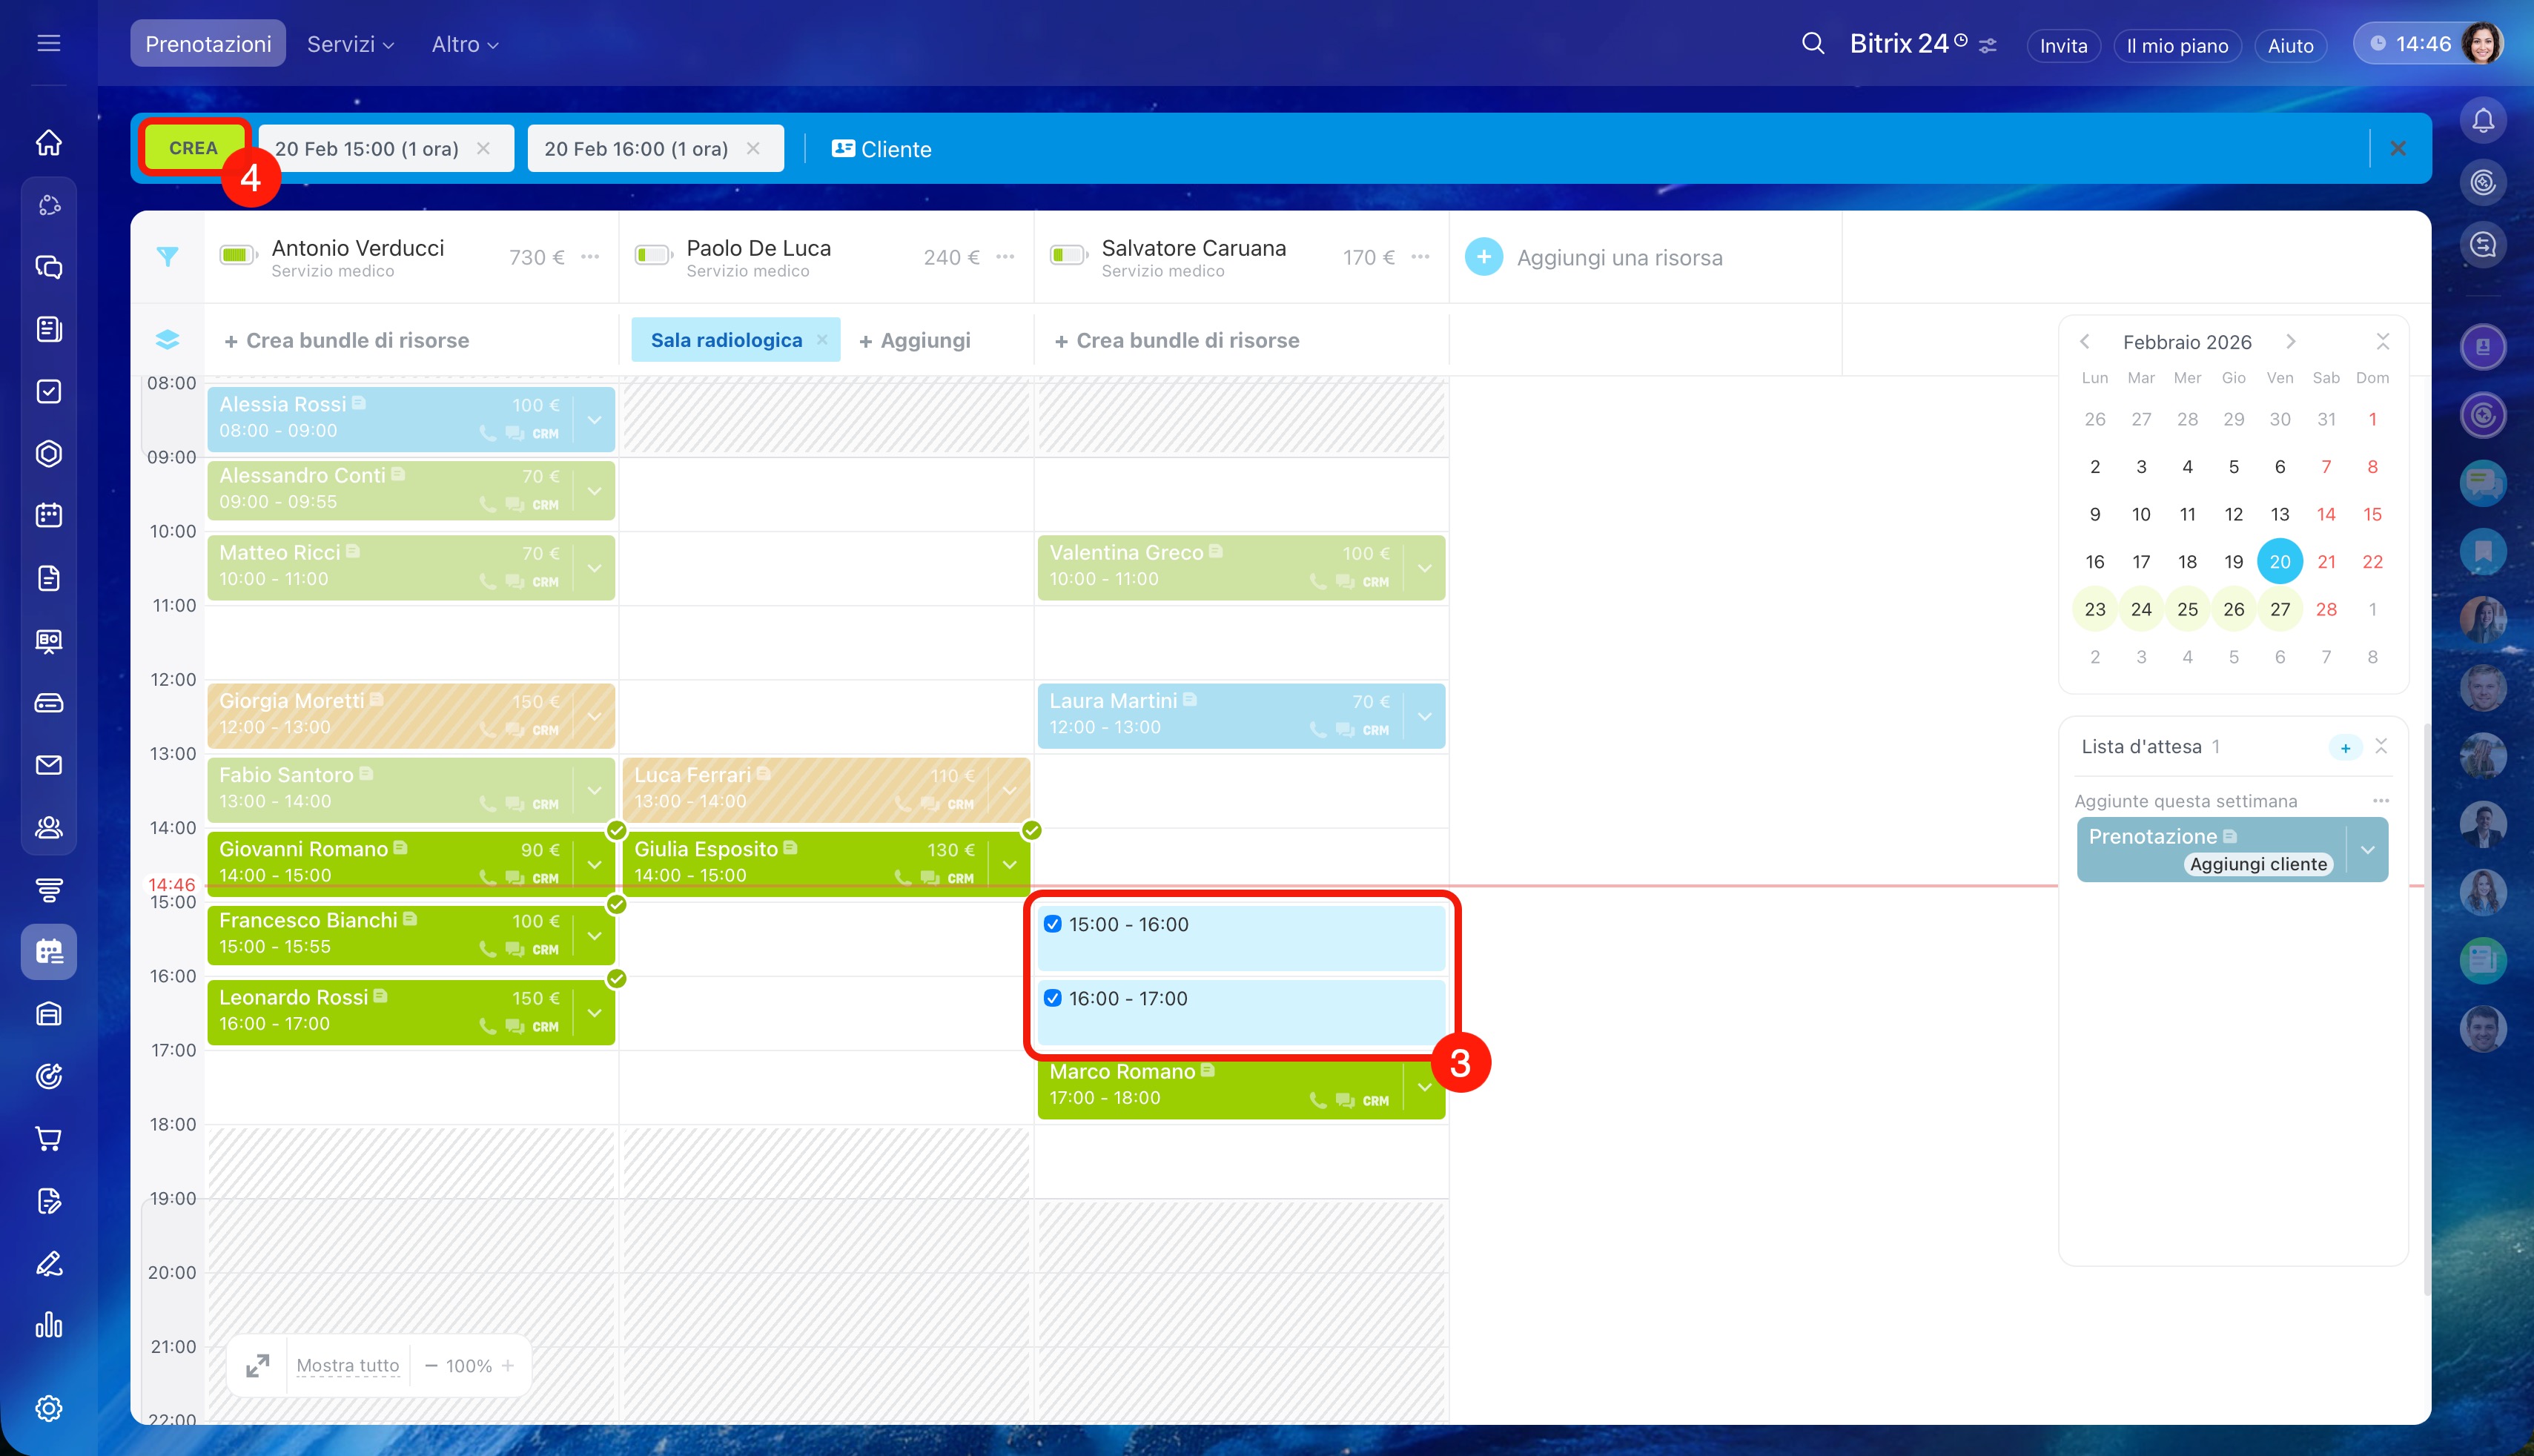Click the plus icon in Lista d'attesa
Screen dimensions: 2534x1456
coord(2345,747)
